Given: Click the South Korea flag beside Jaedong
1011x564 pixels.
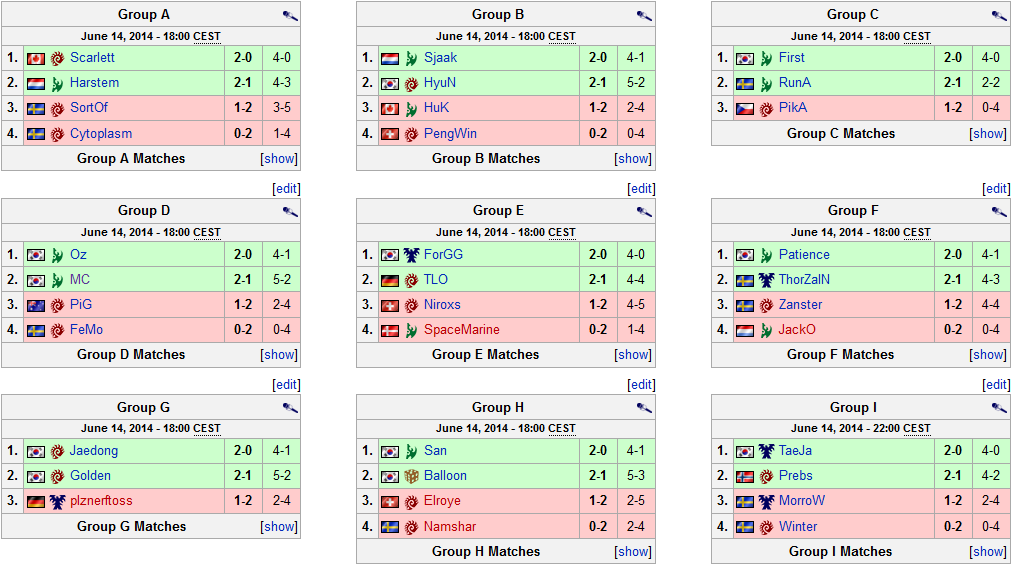Looking at the screenshot, I should pos(36,452).
